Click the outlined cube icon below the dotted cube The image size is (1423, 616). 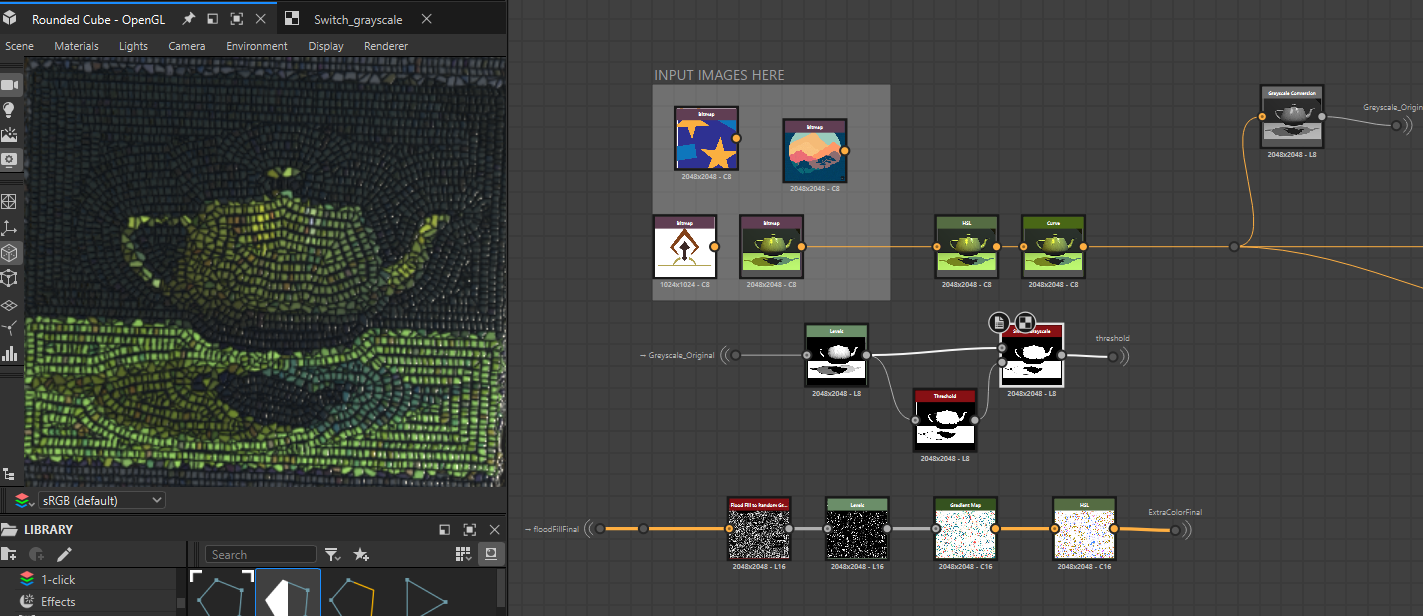(10, 278)
